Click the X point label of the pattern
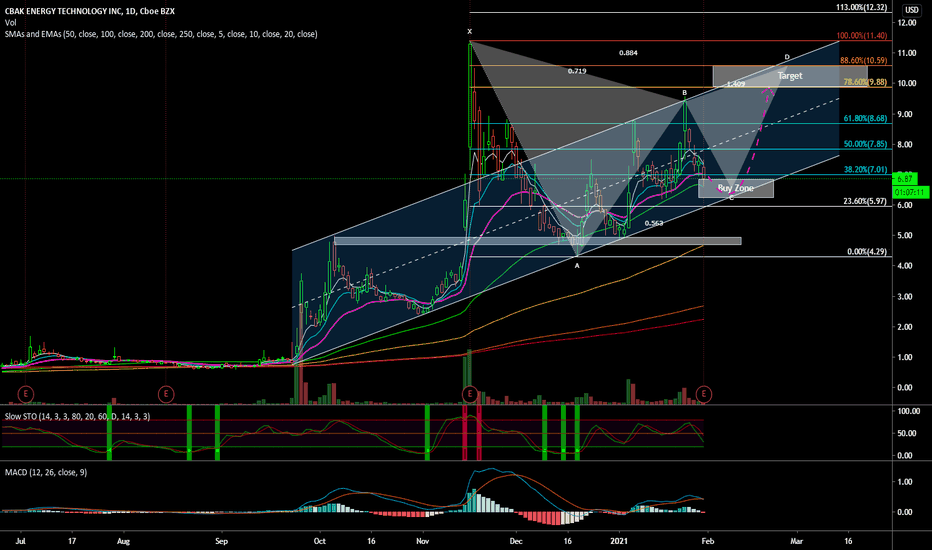Image resolution: width=932 pixels, height=550 pixels. [x=470, y=32]
